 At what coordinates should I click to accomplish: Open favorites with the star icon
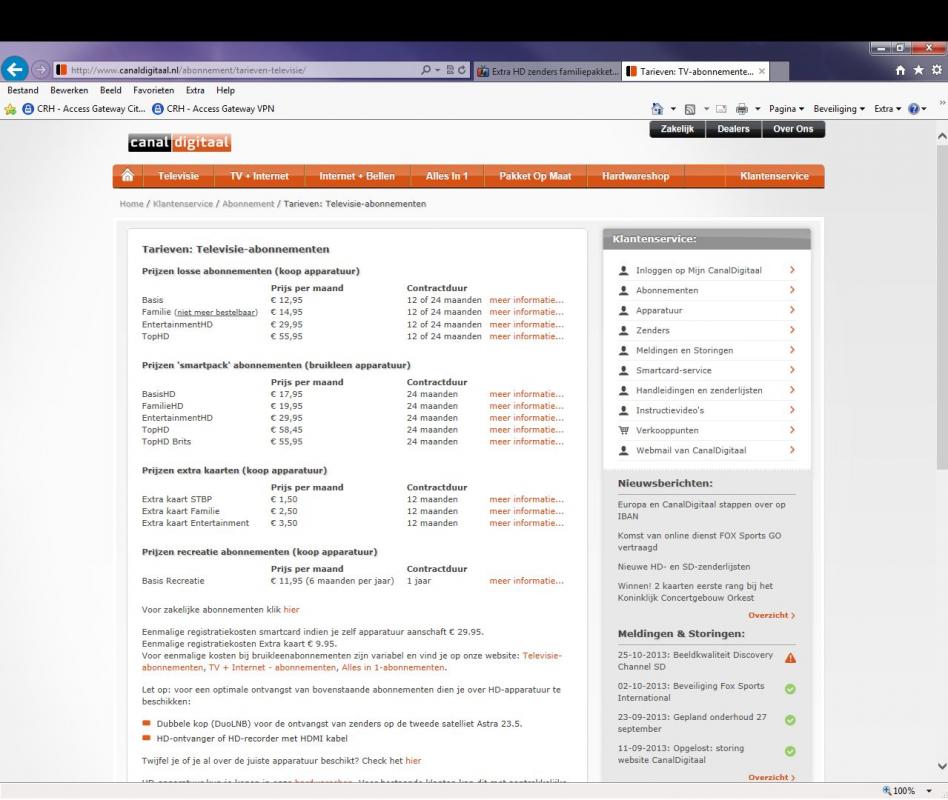pyautogui.click(x=918, y=70)
